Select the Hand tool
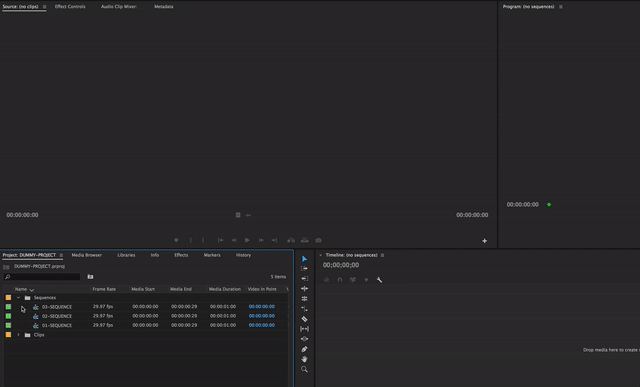Screen dimensions: 640x387 coord(304,359)
